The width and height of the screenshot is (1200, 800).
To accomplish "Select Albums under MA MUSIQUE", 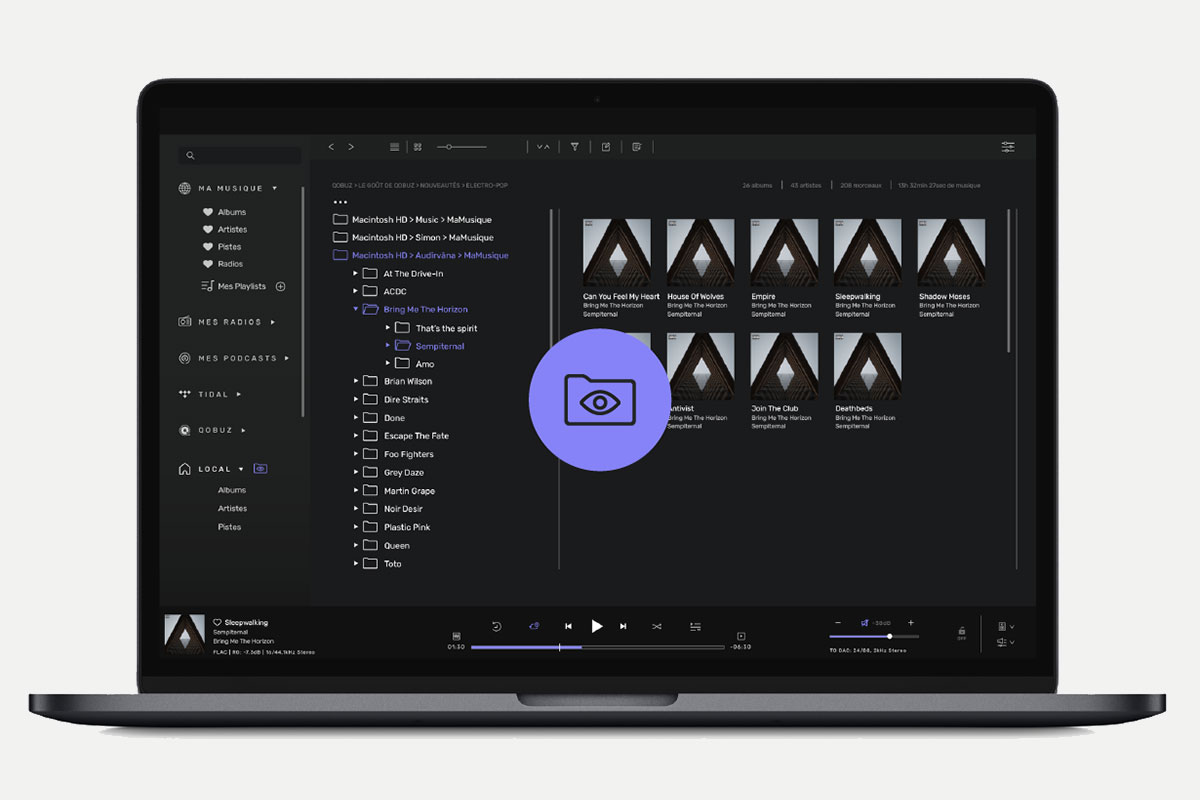I will tap(229, 211).
